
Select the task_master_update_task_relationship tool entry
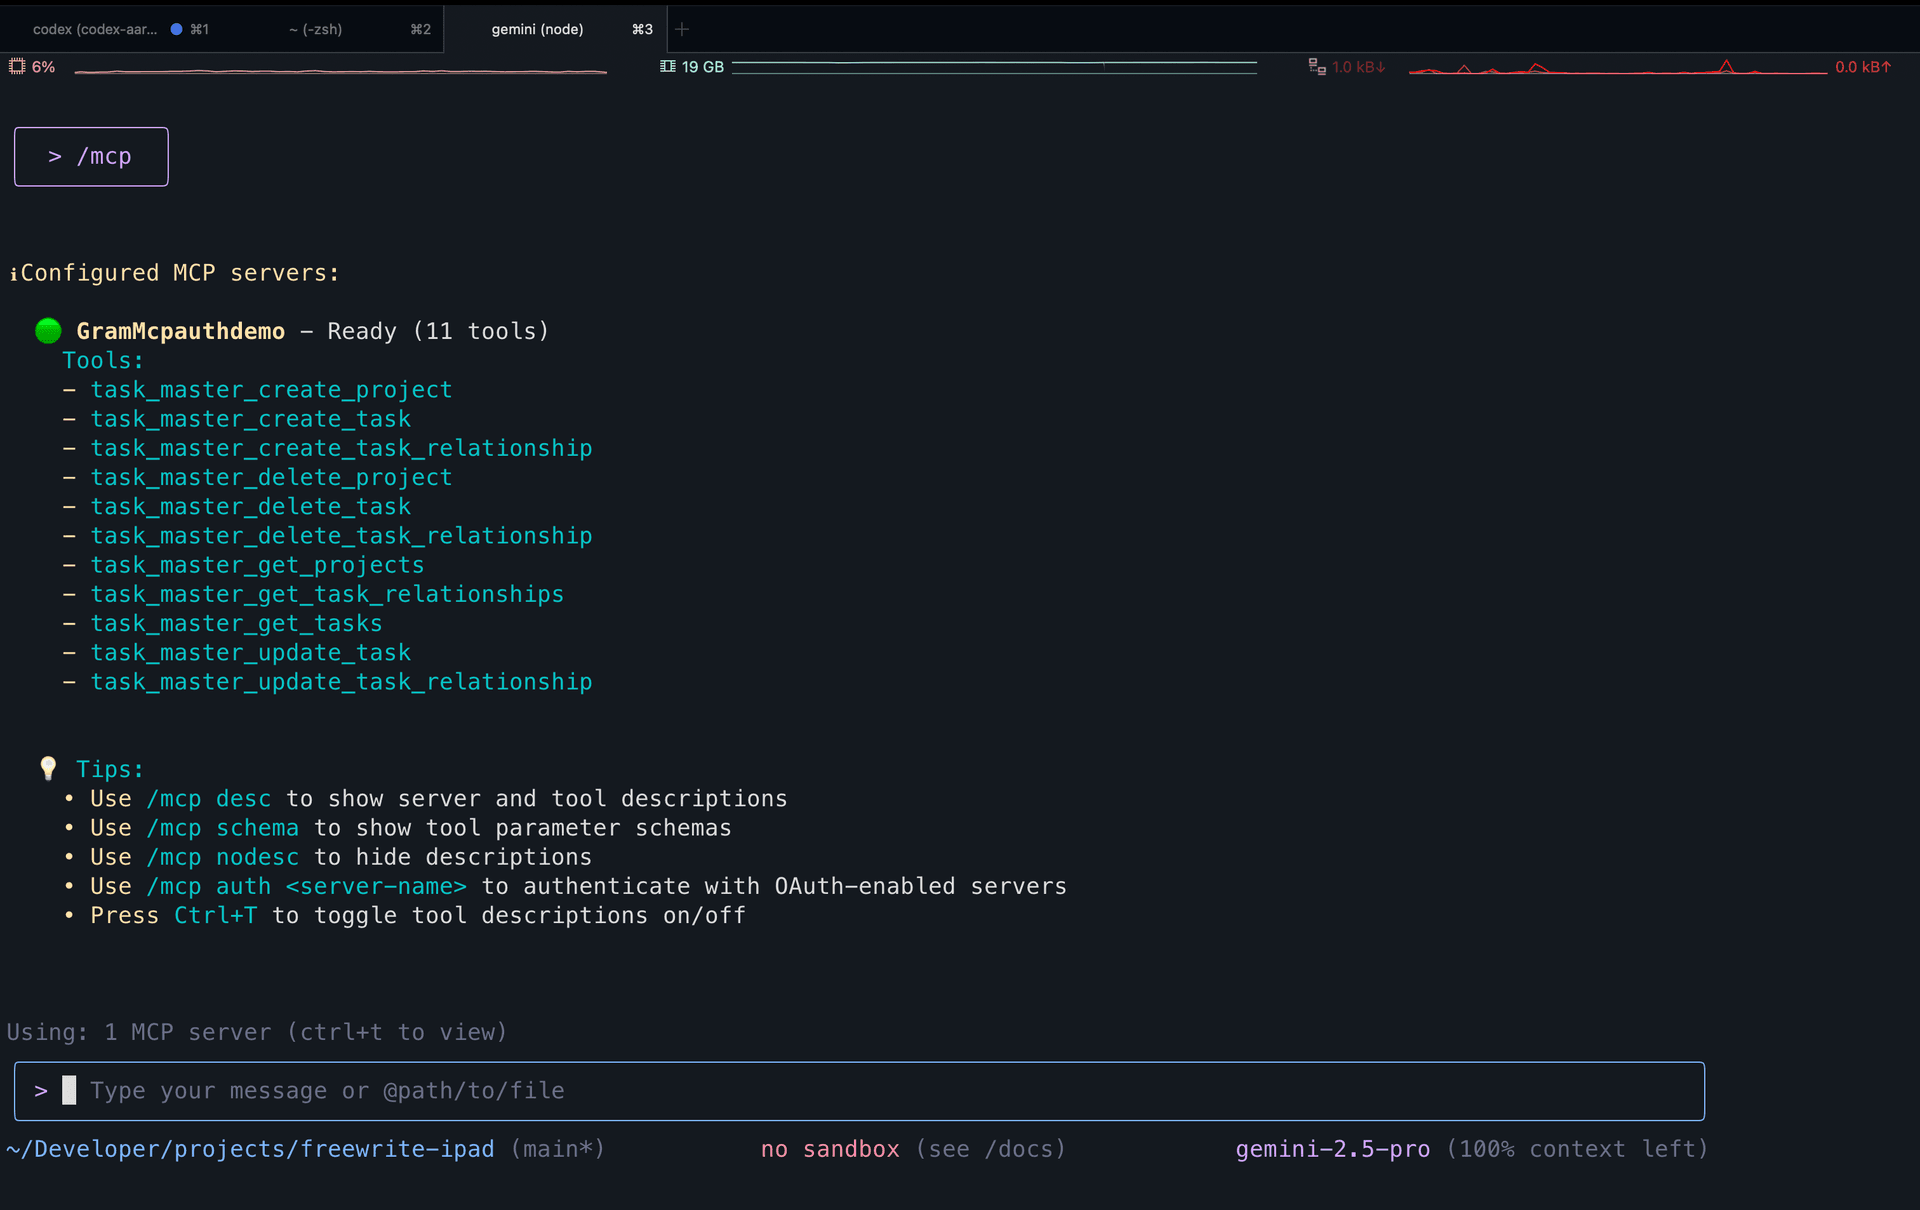(x=341, y=681)
